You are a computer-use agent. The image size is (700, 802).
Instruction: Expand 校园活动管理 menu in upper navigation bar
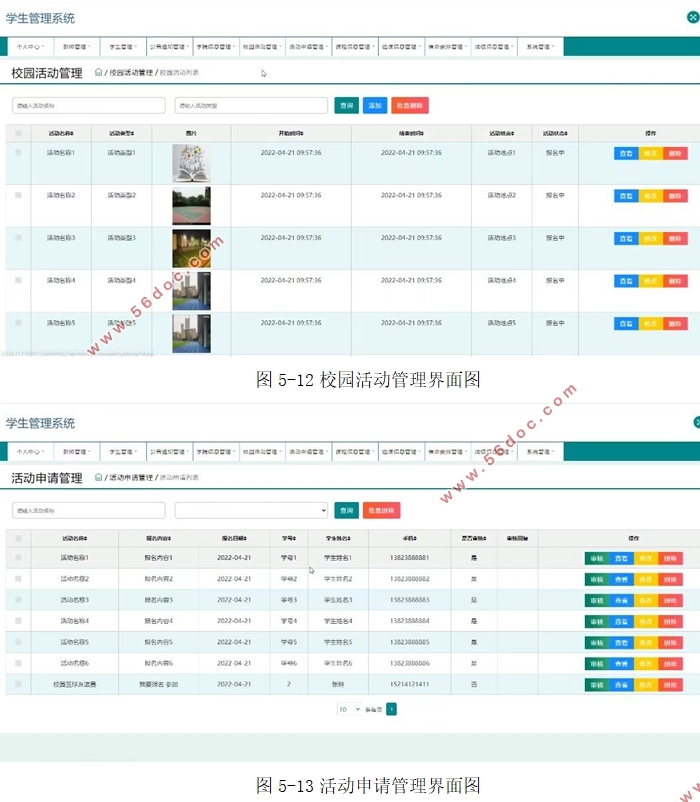click(262, 47)
